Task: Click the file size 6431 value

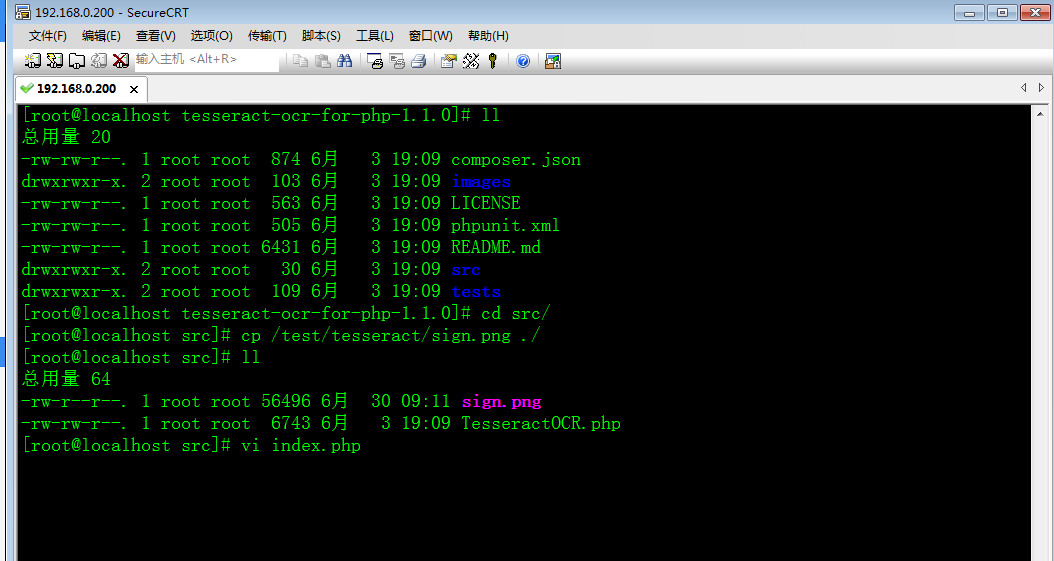Action: point(280,247)
